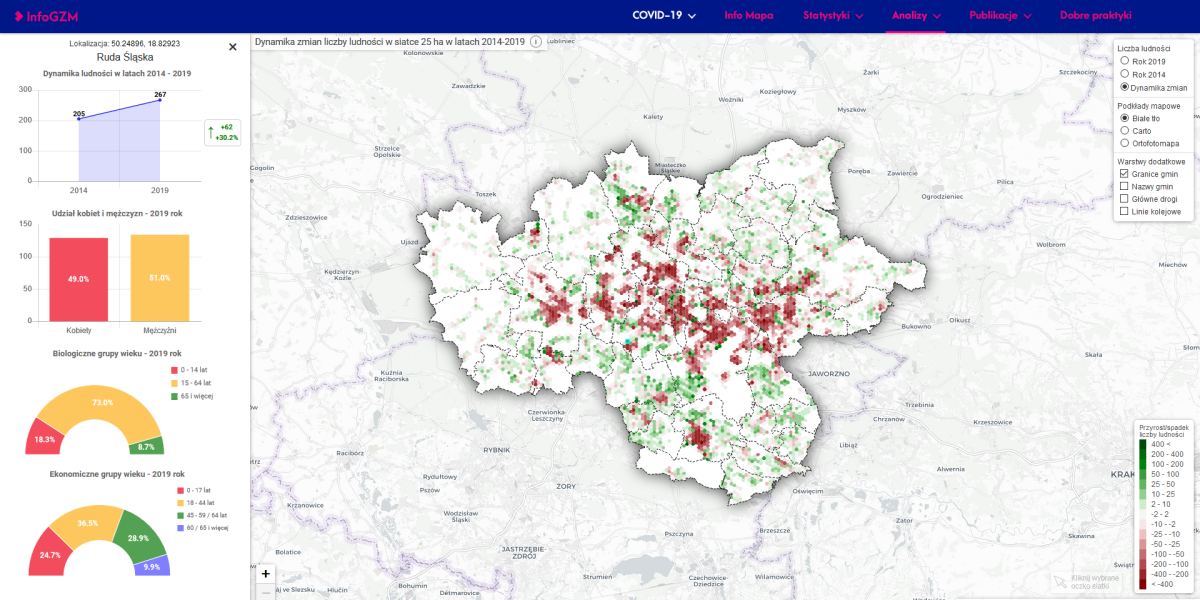The height and width of the screenshot is (600, 1200).
Task: Click dark green '400 <' legend swatch
Action: [x=1142, y=444]
